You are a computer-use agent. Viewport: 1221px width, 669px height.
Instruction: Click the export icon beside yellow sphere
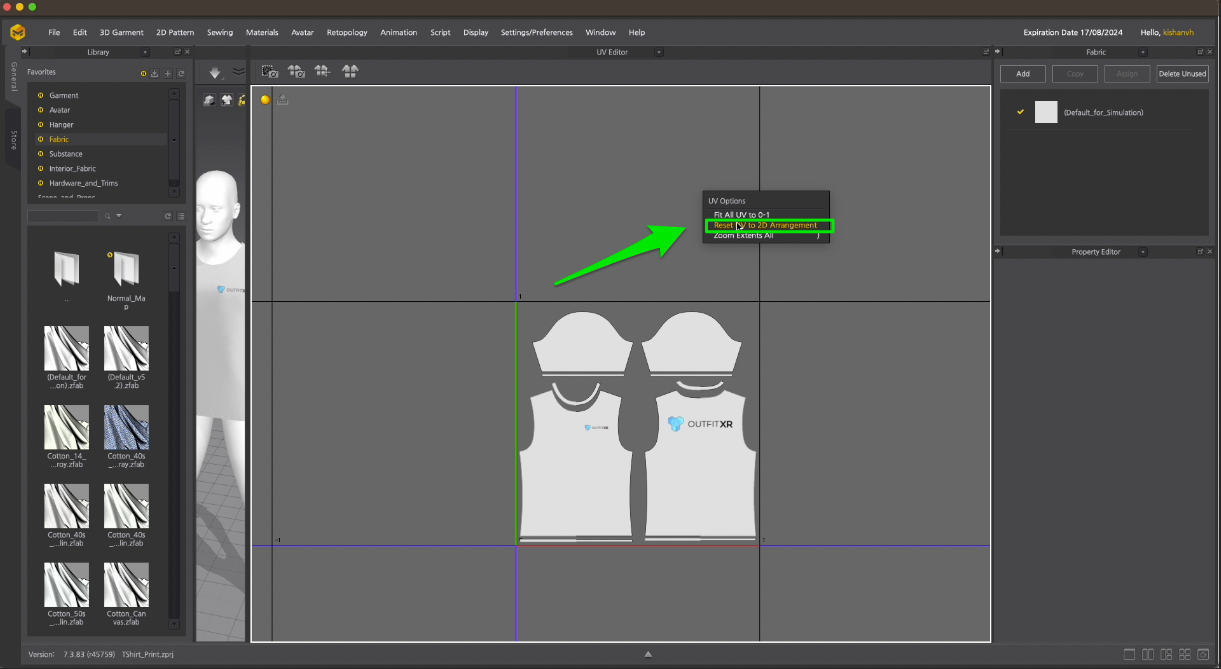coord(283,99)
